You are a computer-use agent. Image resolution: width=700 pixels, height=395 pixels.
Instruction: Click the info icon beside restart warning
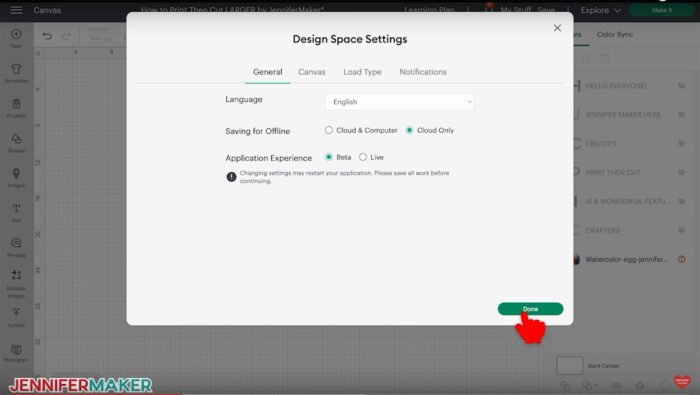tap(231, 177)
